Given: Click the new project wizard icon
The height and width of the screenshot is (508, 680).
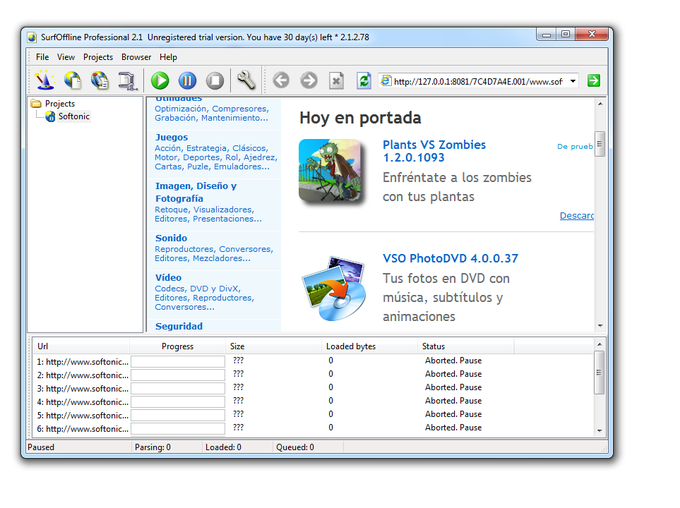Looking at the screenshot, I should click(x=44, y=80).
